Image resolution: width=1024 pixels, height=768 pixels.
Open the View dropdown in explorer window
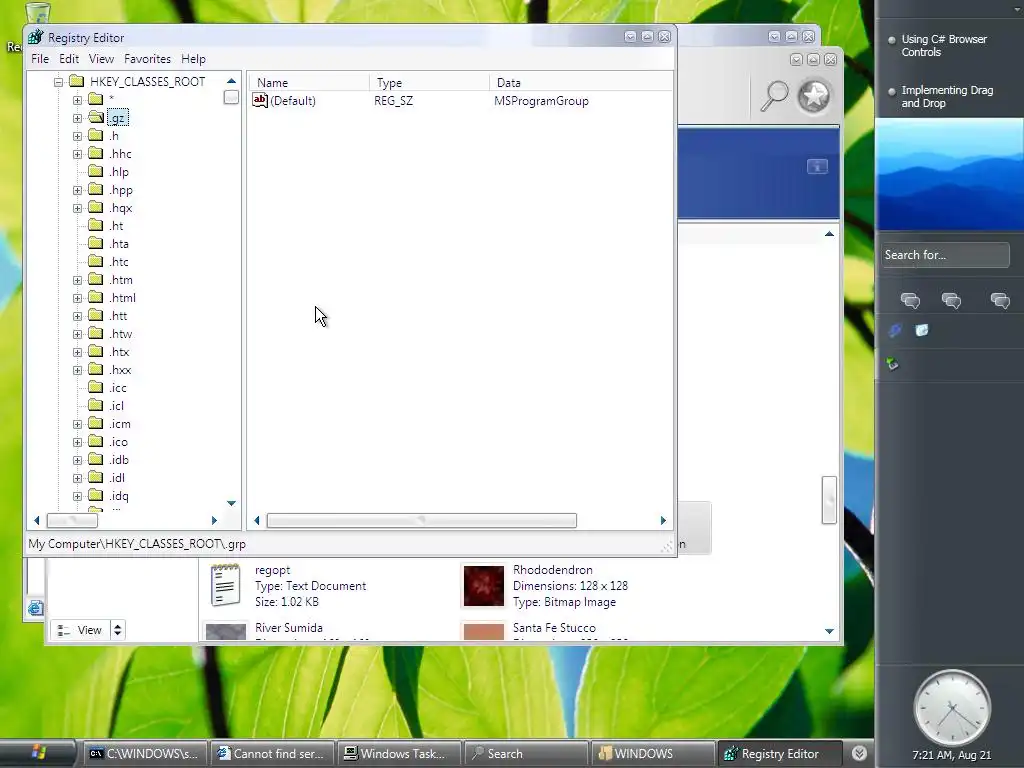tap(118, 630)
